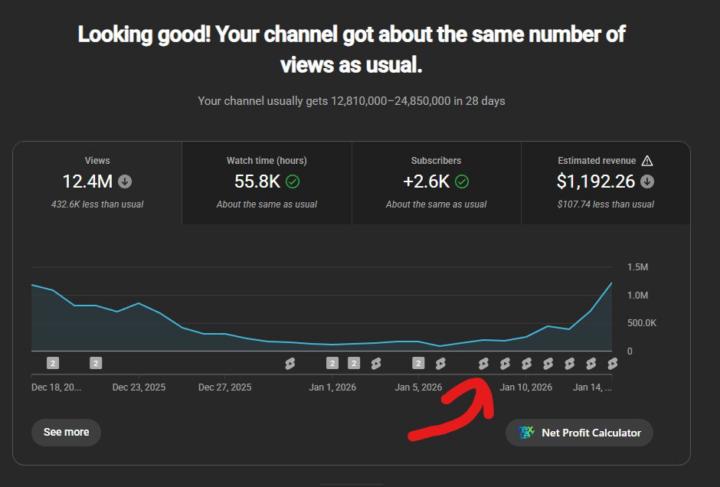This screenshot has width=720, height=487.
Task: Click the Shorts marker two days before Jan 10
Action: pyautogui.click(x=483, y=364)
